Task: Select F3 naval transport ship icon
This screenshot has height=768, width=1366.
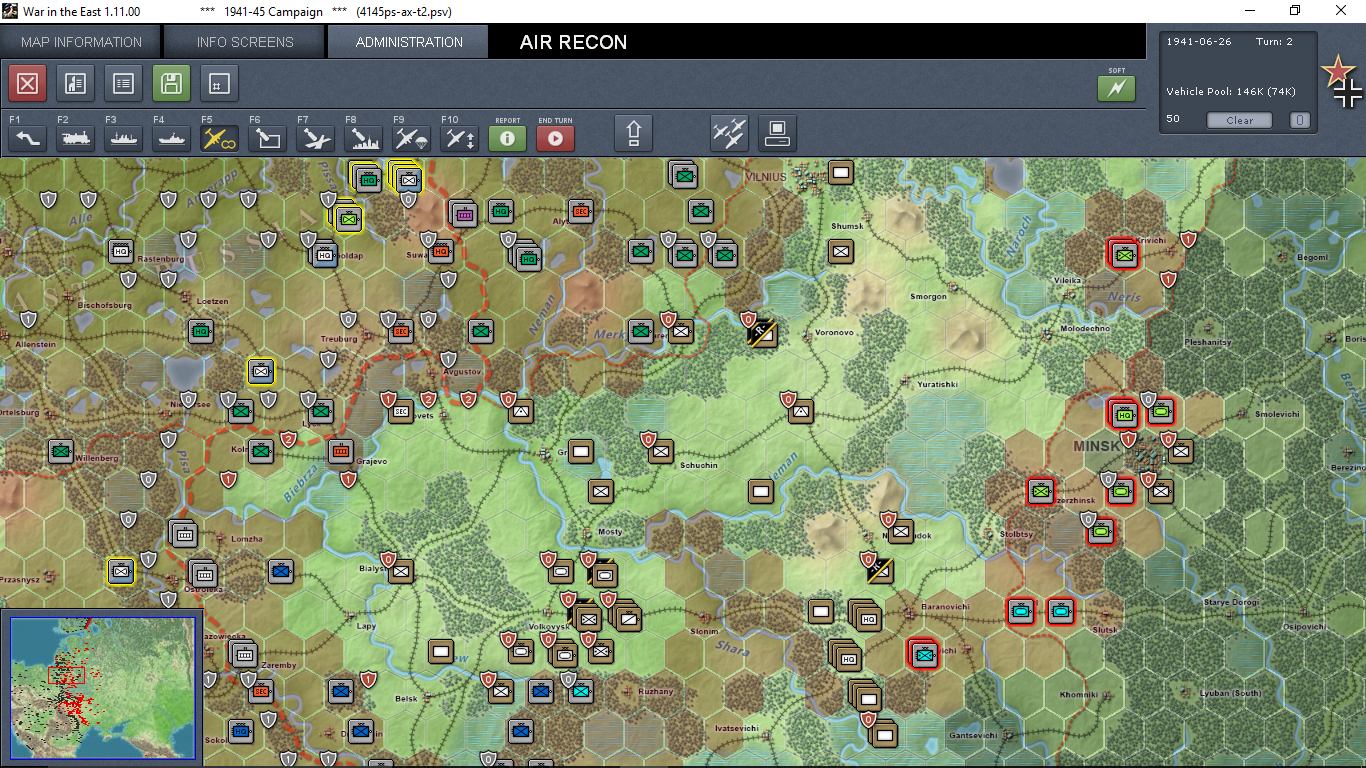Action: [x=123, y=138]
